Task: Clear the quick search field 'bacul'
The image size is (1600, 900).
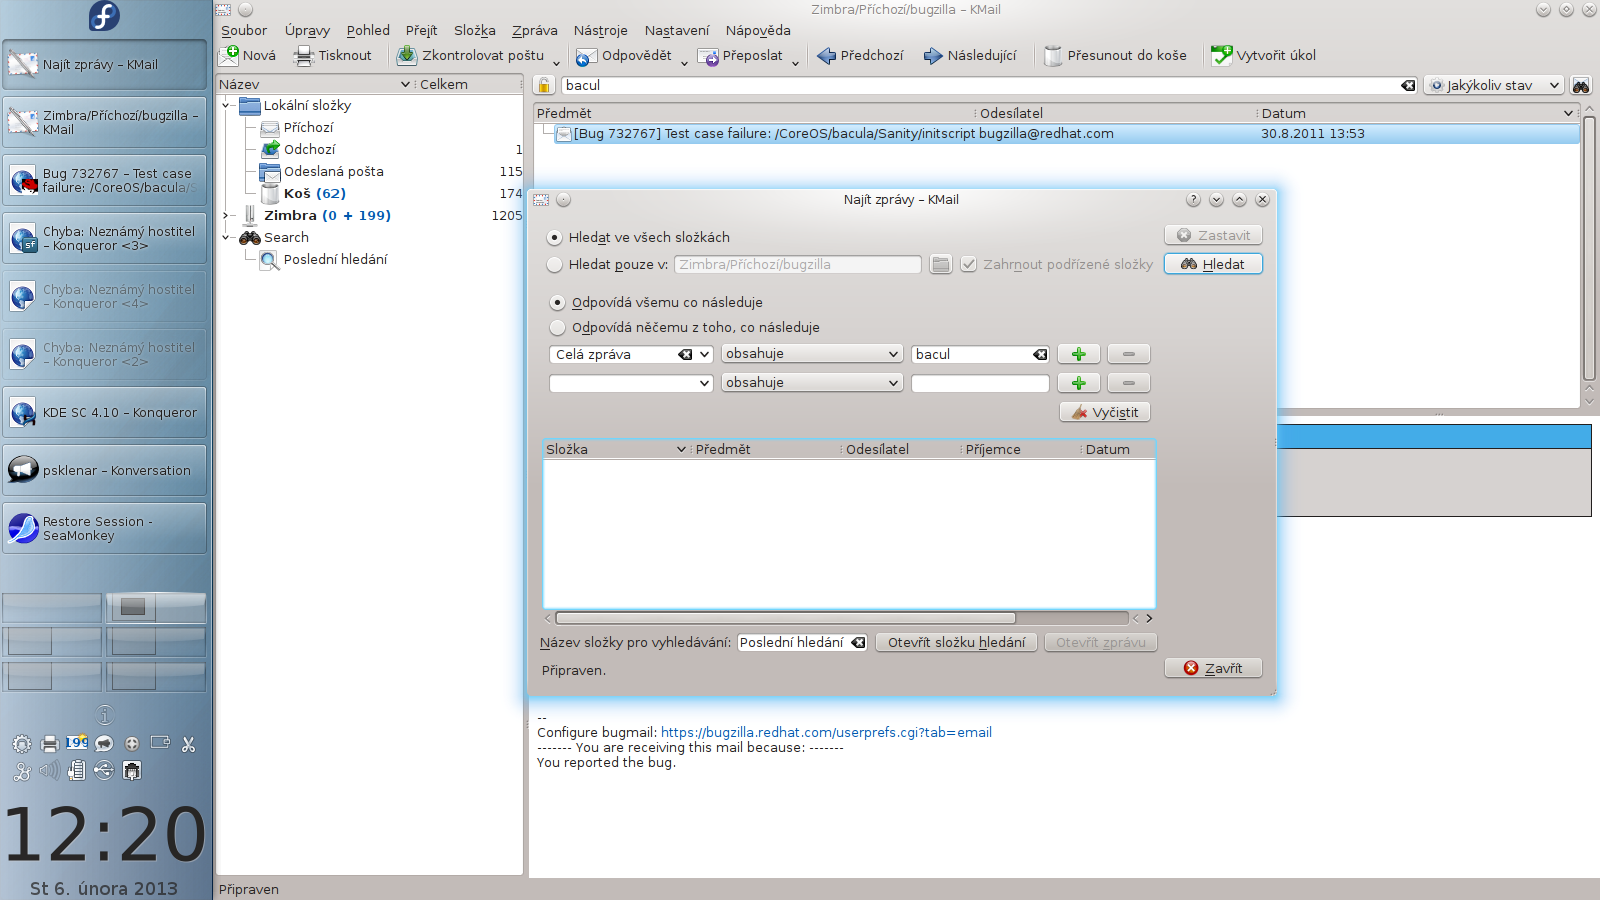Action: tap(1408, 85)
